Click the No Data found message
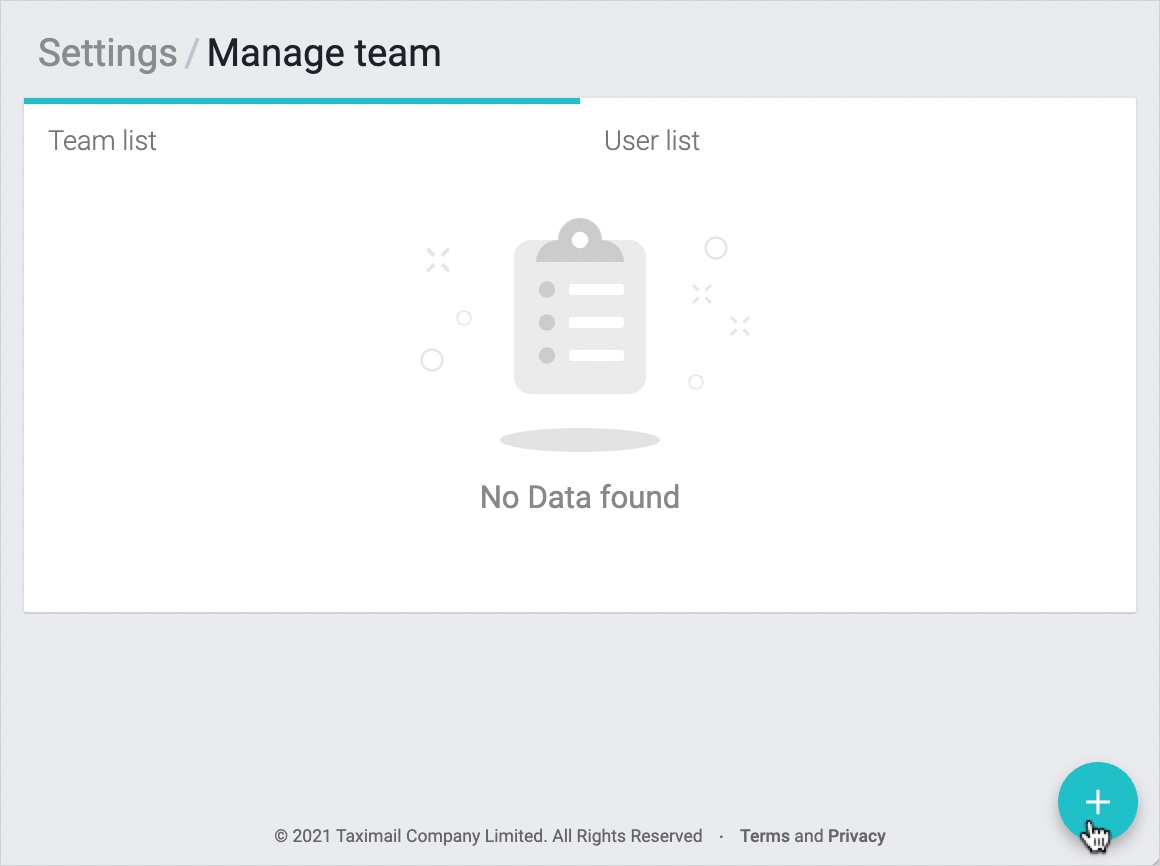 pyautogui.click(x=580, y=497)
